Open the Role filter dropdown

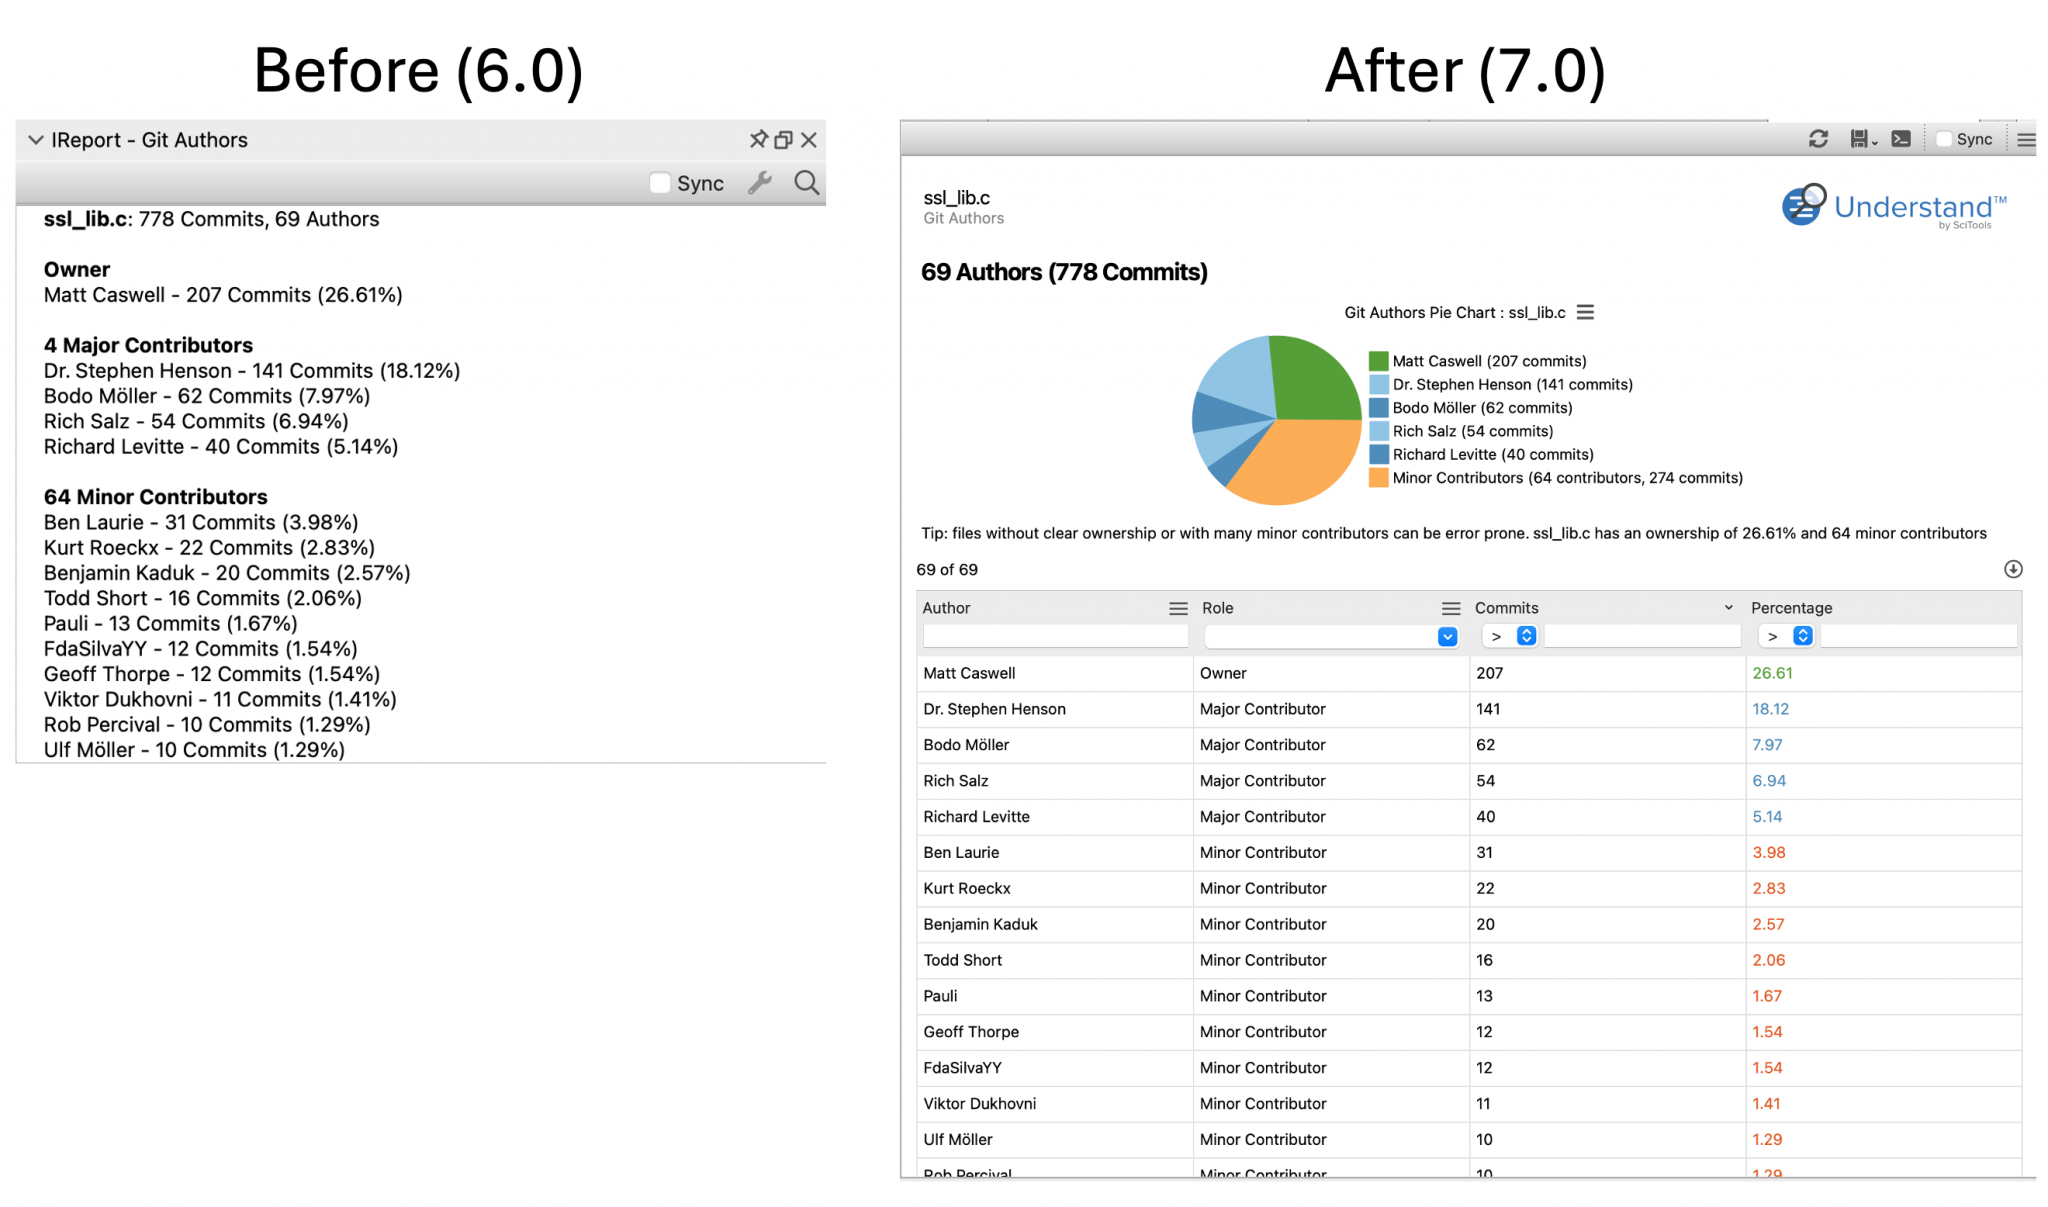pos(1446,636)
